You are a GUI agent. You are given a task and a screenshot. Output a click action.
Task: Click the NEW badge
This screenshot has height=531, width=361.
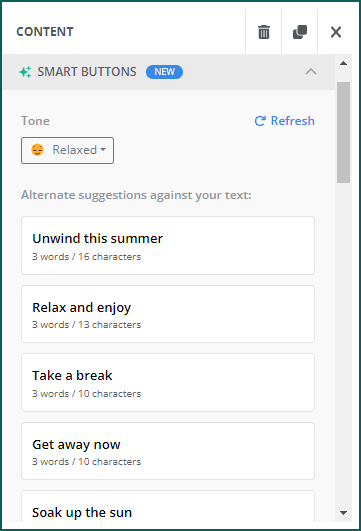[x=164, y=72]
